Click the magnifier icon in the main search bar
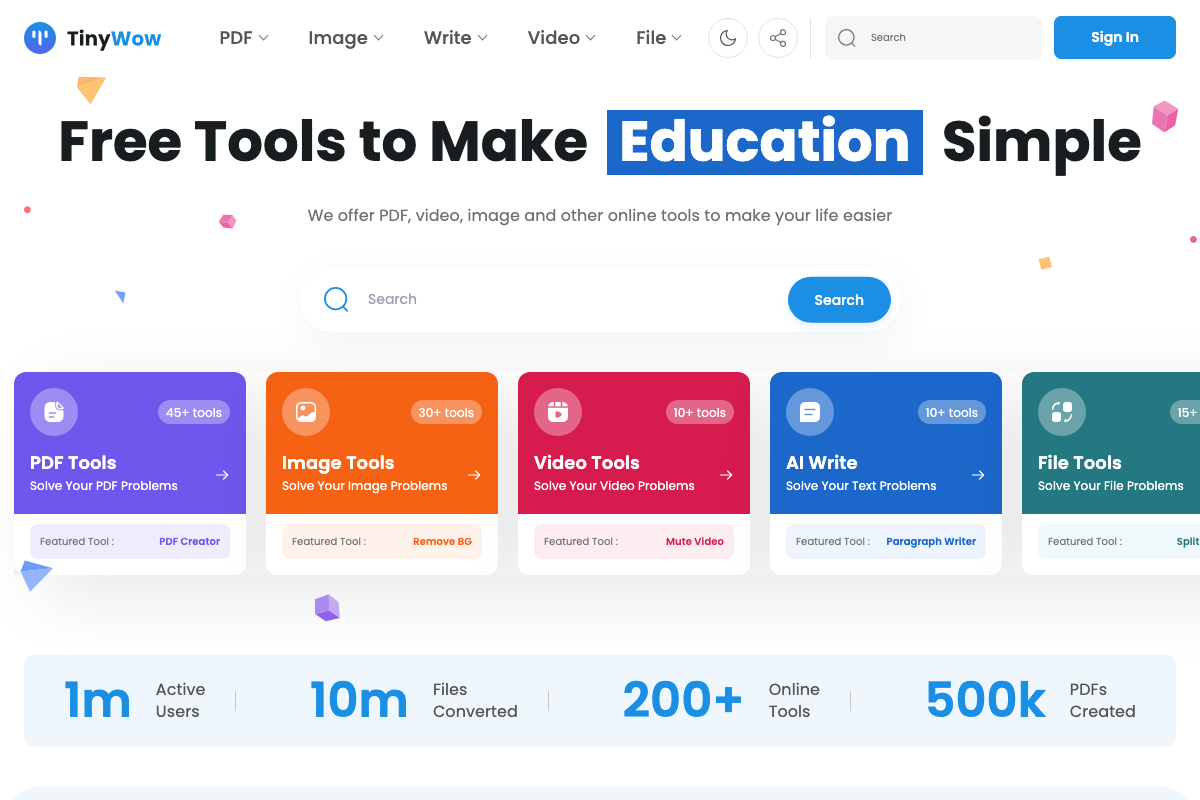This screenshot has width=1200, height=800. (336, 299)
